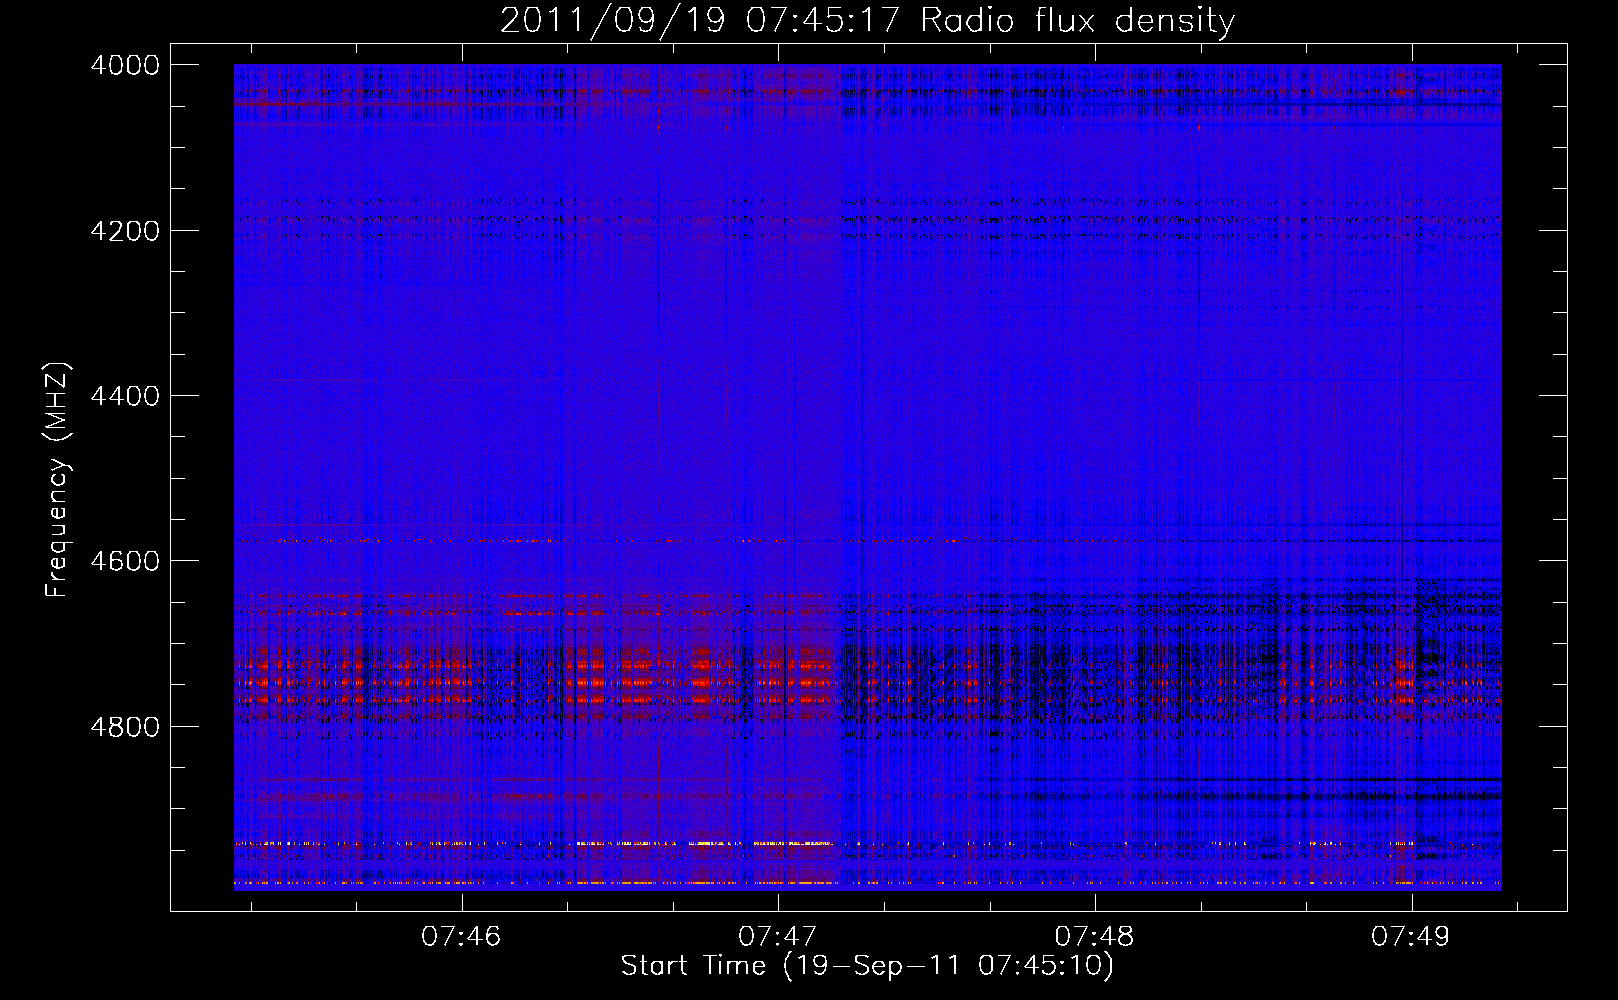The image size is (1618, 1000).
Task: Click the 4000 frequency tick label
Action: pos(124,65)
